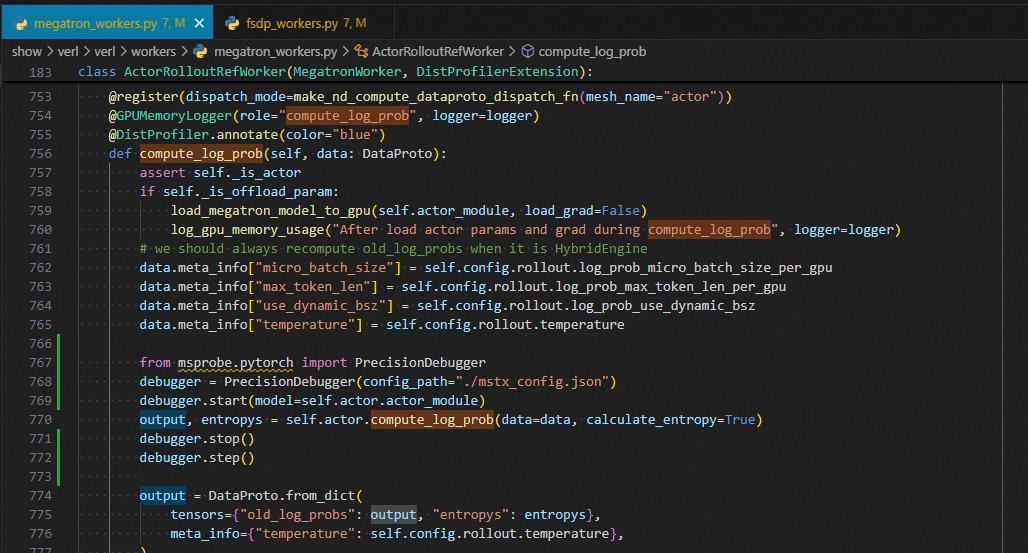The width and height of the screenshot is (1028, 553).
Task: Click 'debugger.step()' on line 772
Action: click(197, 458)
